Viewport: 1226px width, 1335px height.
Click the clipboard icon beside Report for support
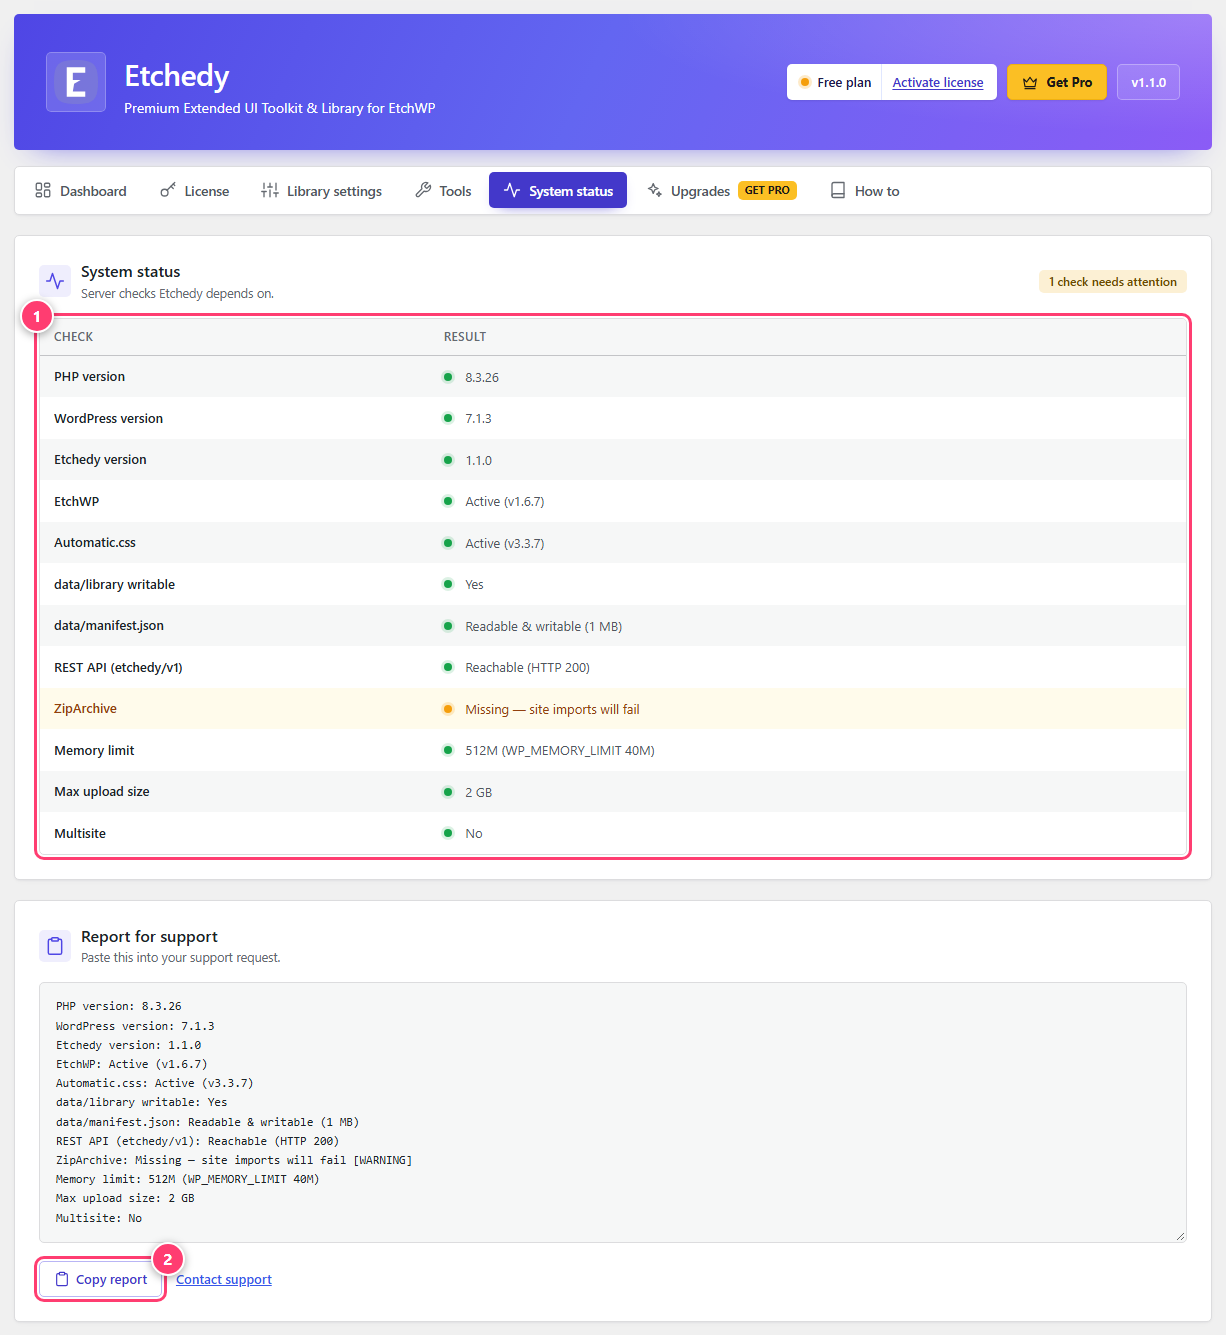55,945
